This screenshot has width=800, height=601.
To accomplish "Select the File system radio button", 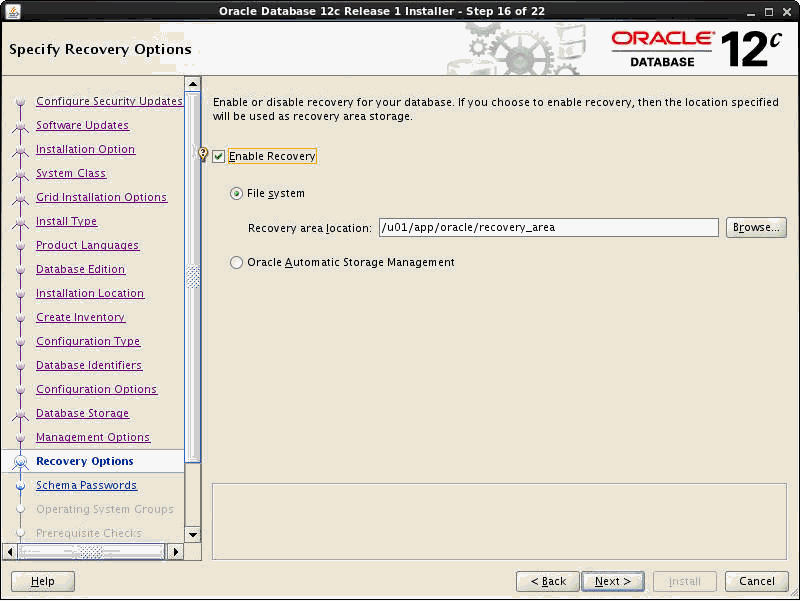I will 236,194.
